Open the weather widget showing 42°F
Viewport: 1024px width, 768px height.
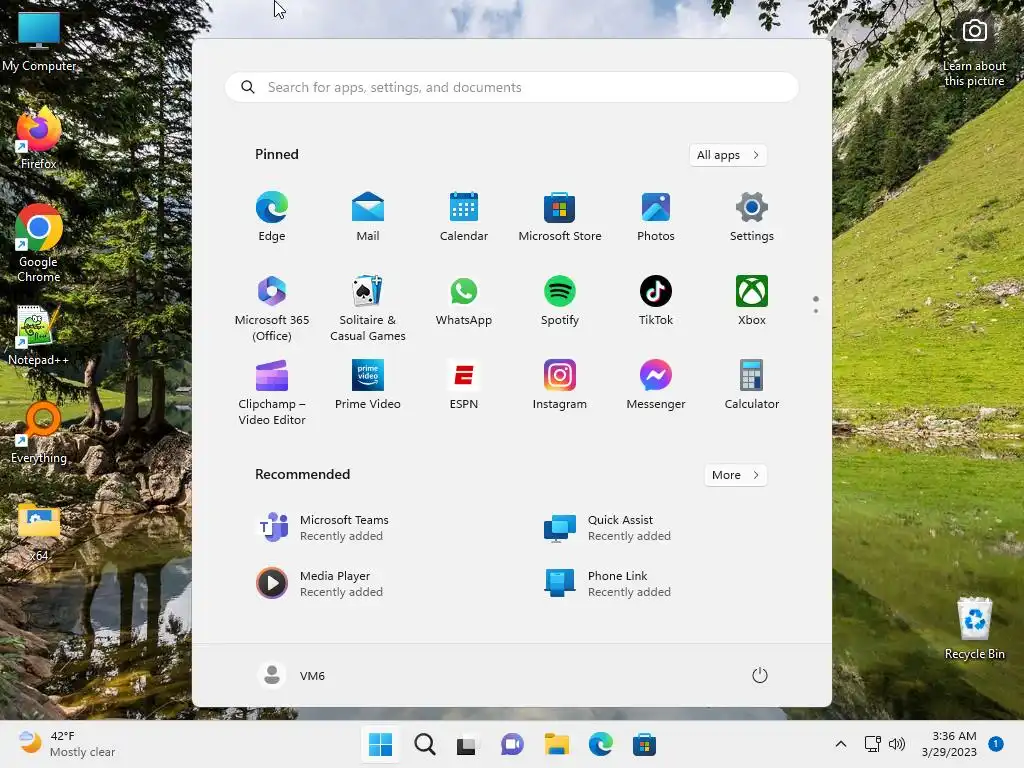pos(65,744)
